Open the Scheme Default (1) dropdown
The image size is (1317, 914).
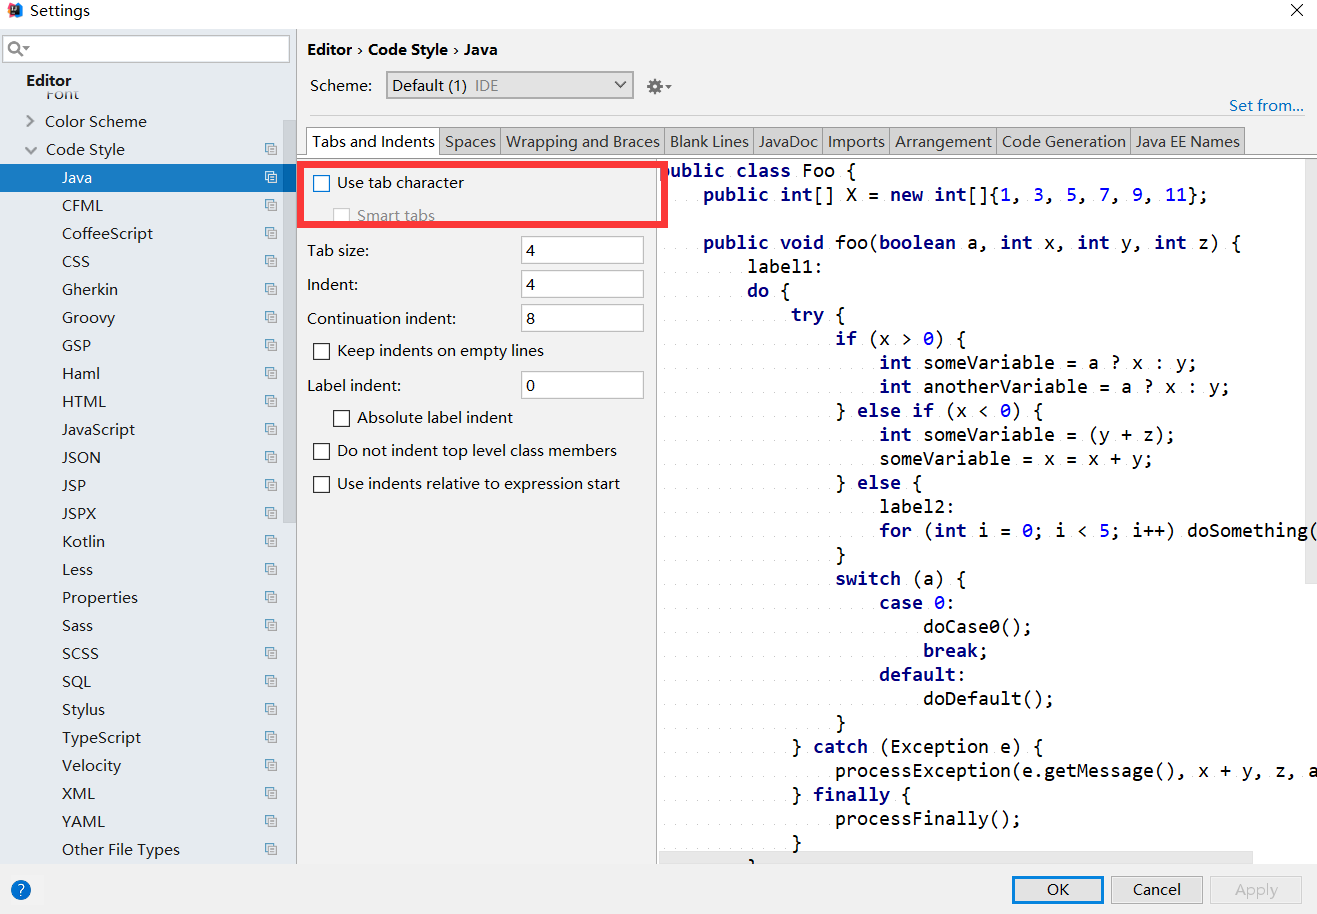pos(510,86)
